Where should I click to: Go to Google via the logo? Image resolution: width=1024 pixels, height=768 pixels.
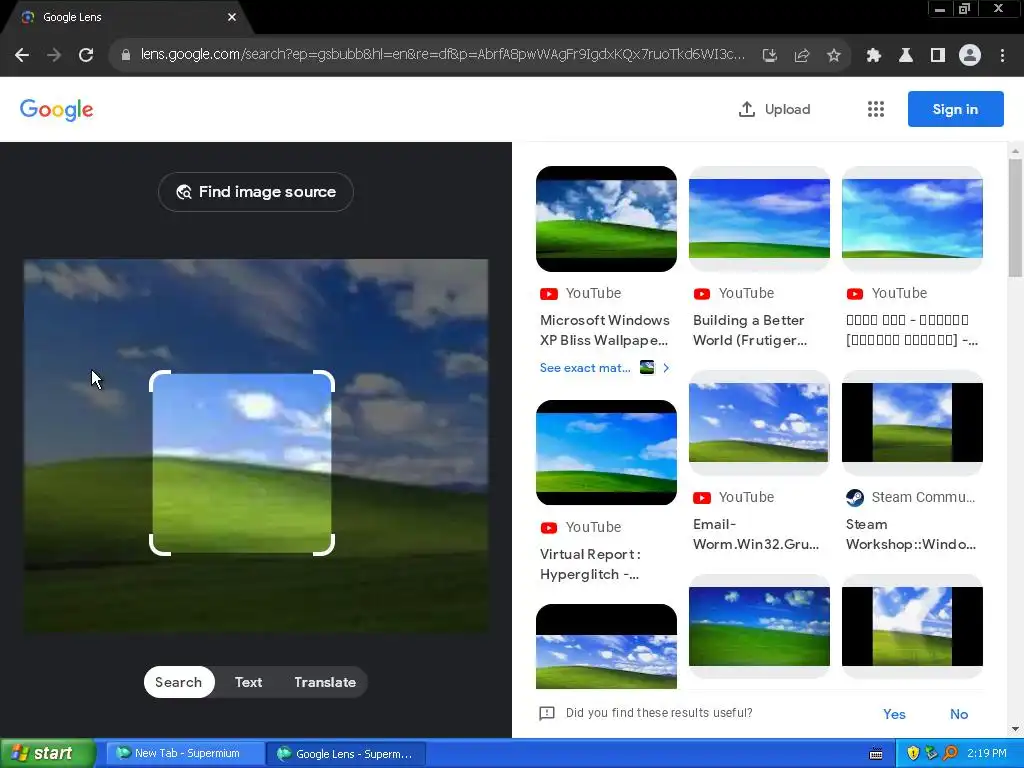[56, 110]
